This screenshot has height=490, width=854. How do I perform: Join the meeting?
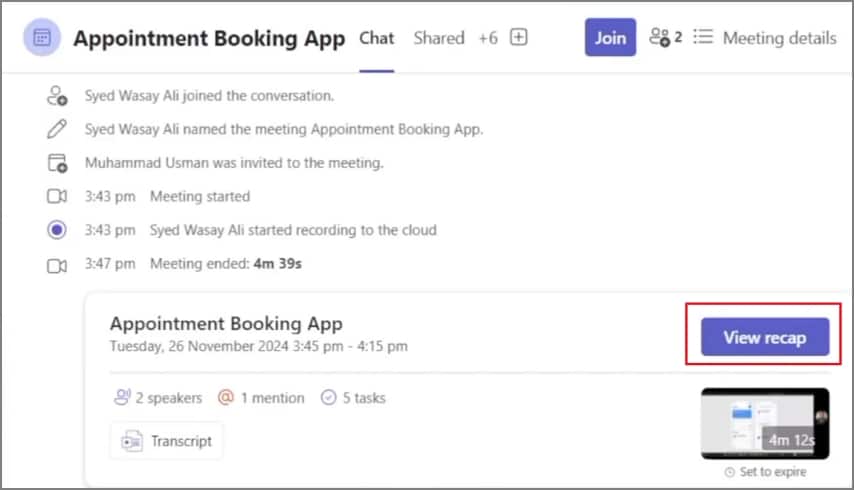click(x=610, y=38)
